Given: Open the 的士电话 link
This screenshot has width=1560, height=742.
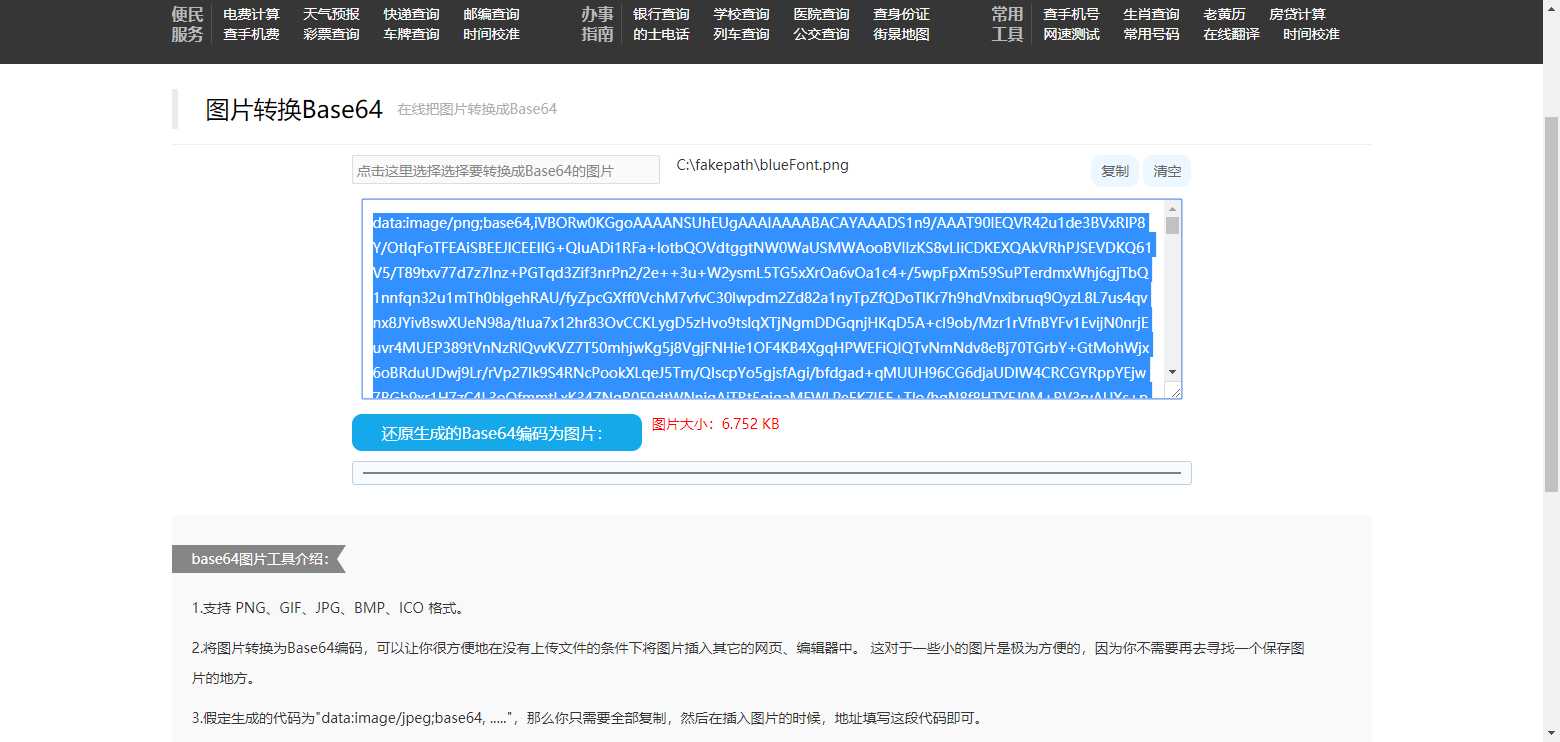Looking at the screenshot, I should coord(661,34).
